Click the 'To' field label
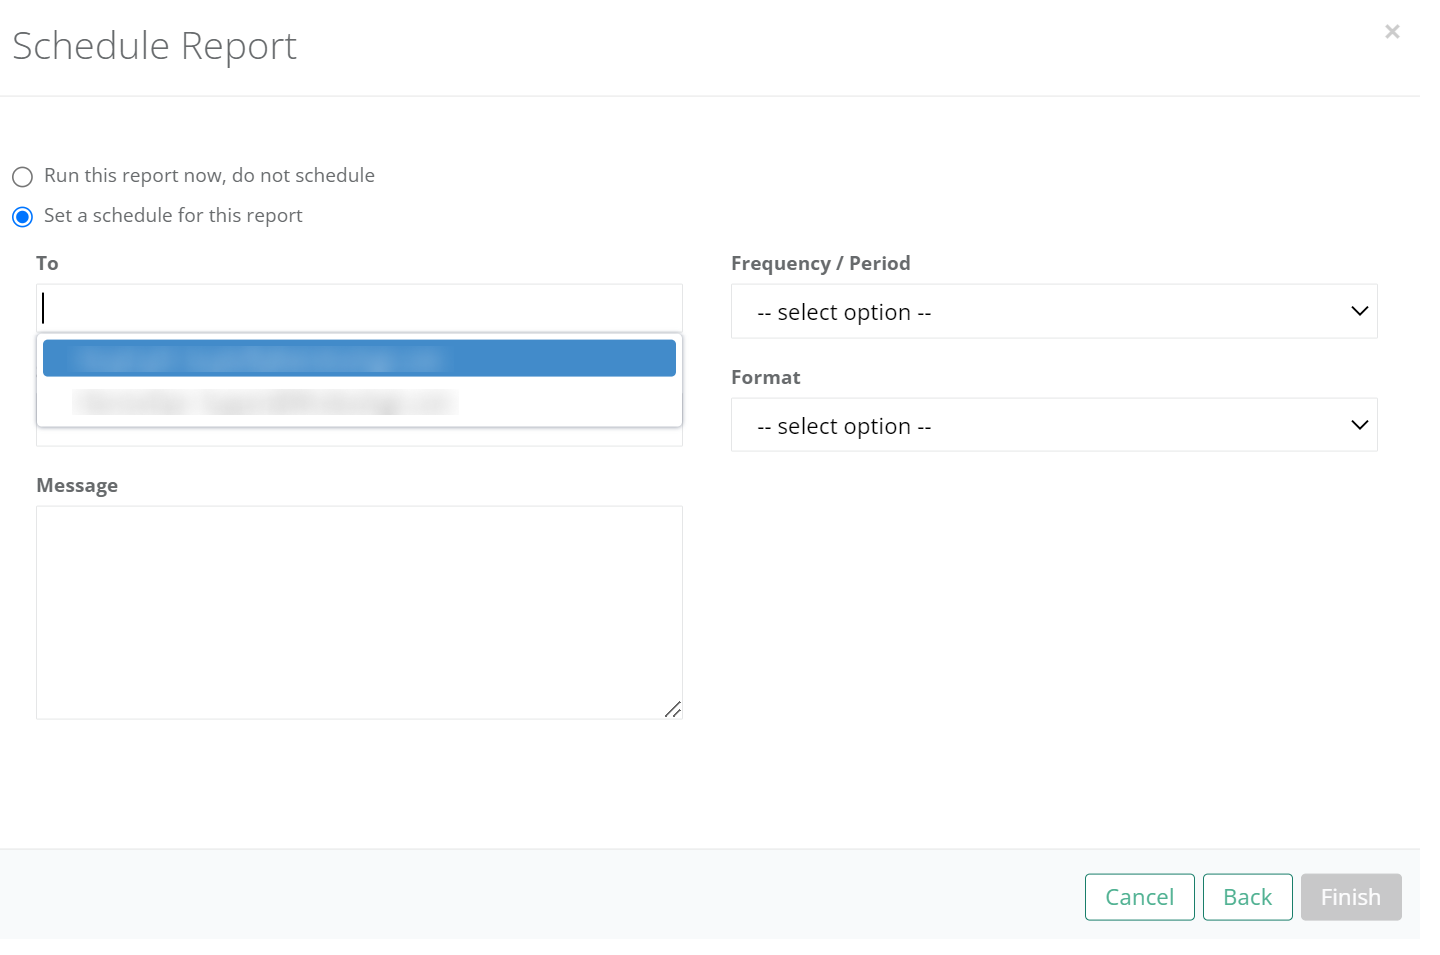The image size is (1440, 955). [x=47, y=263]
